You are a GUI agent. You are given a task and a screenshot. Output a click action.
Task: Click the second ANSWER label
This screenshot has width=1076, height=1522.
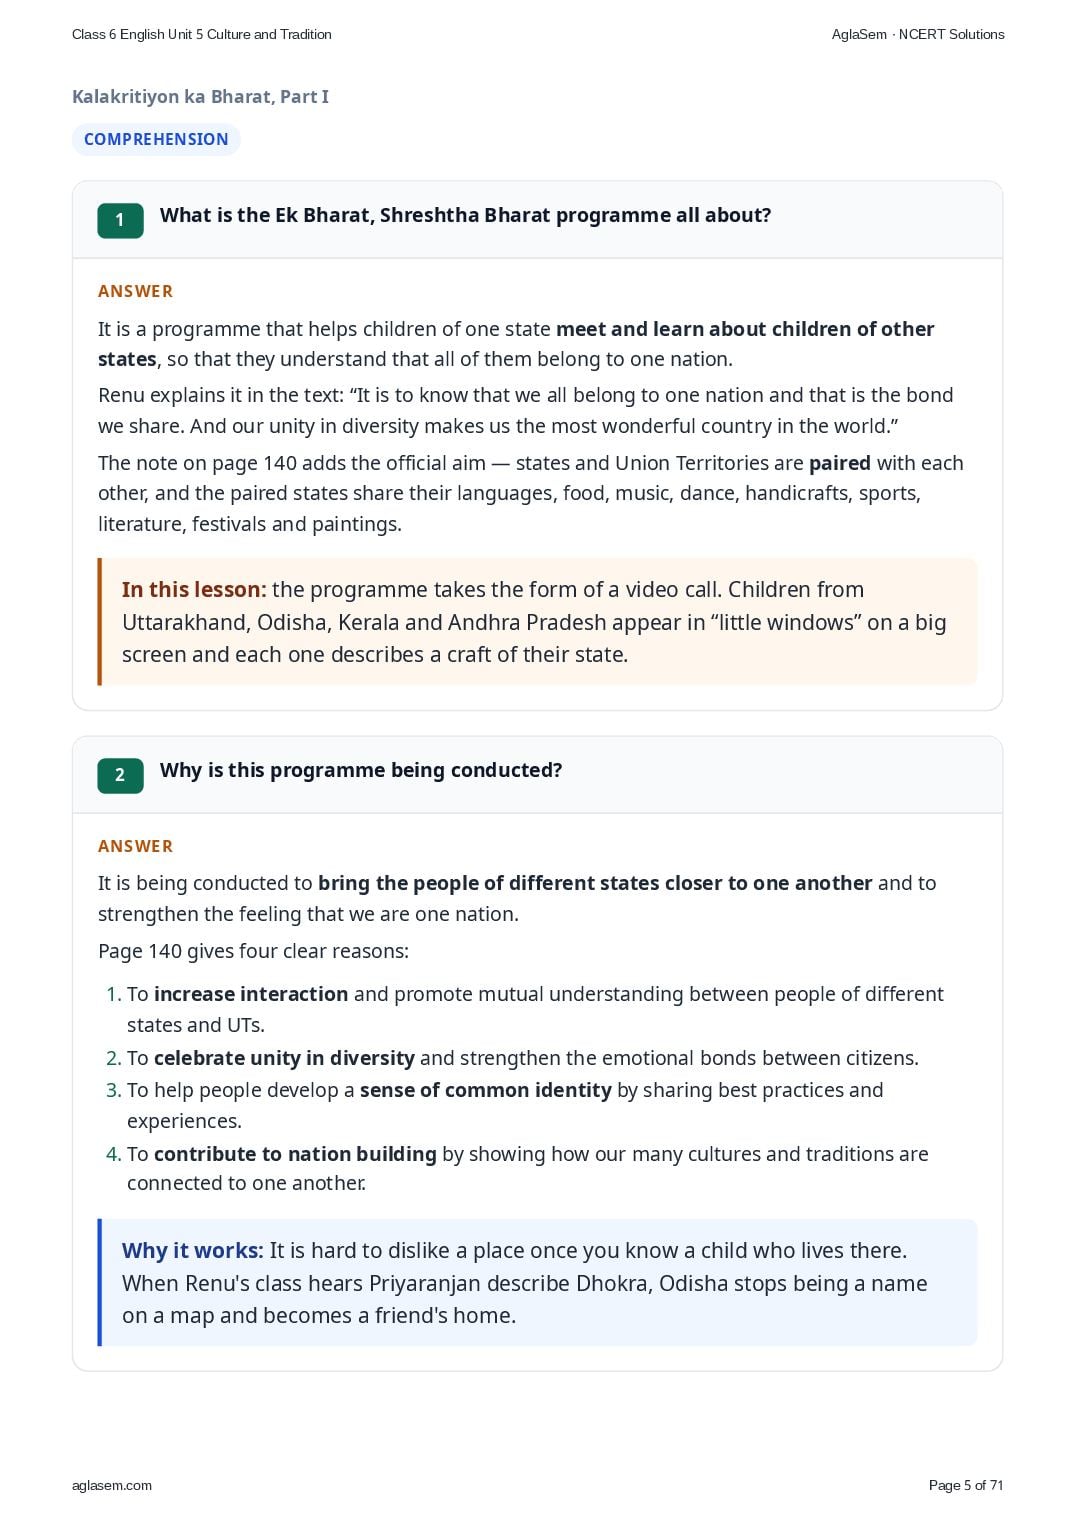[135, 846]
